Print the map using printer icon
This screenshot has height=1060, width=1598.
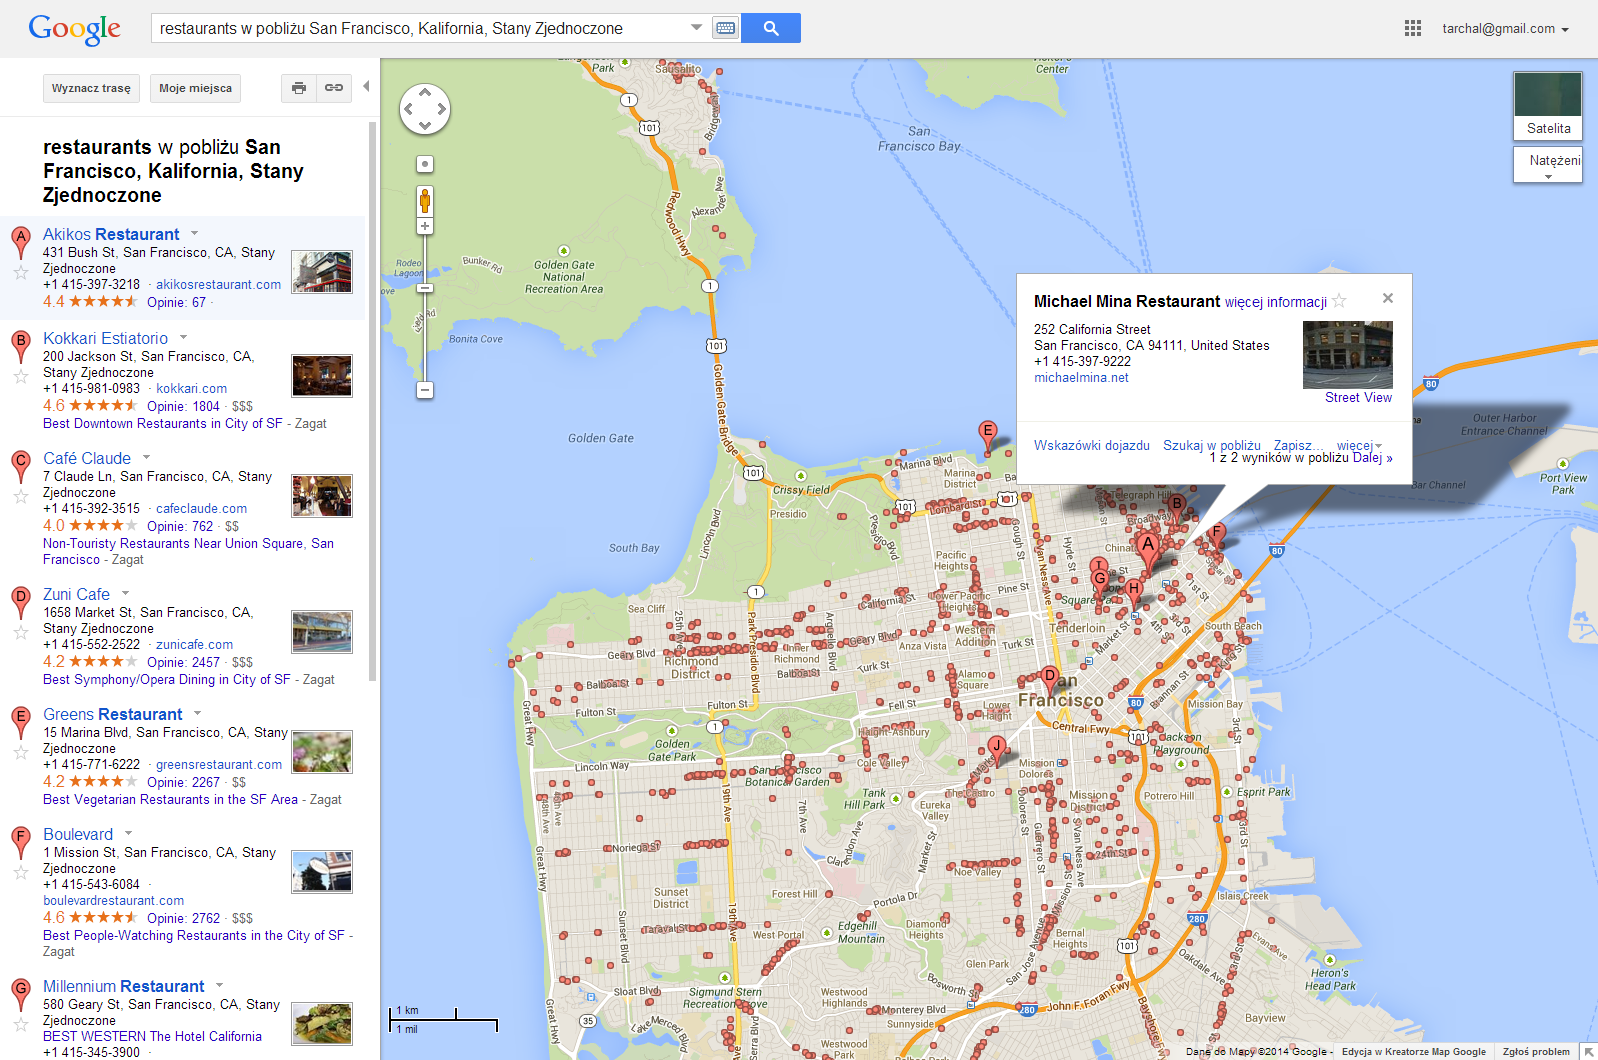point(298,88)
